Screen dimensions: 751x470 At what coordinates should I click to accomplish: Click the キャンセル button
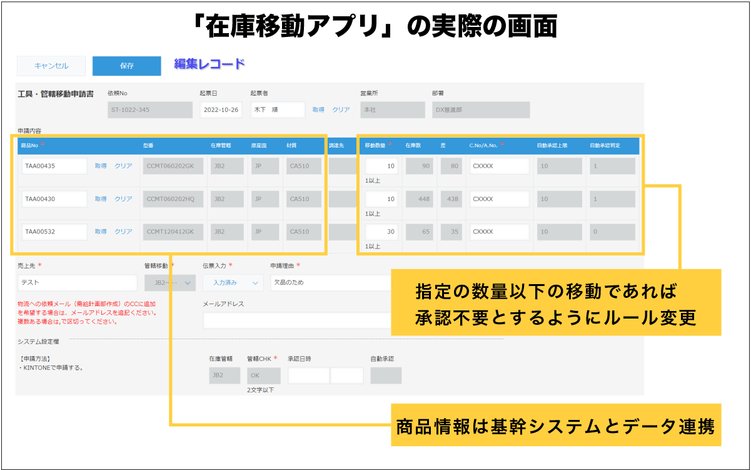[52, 66]
